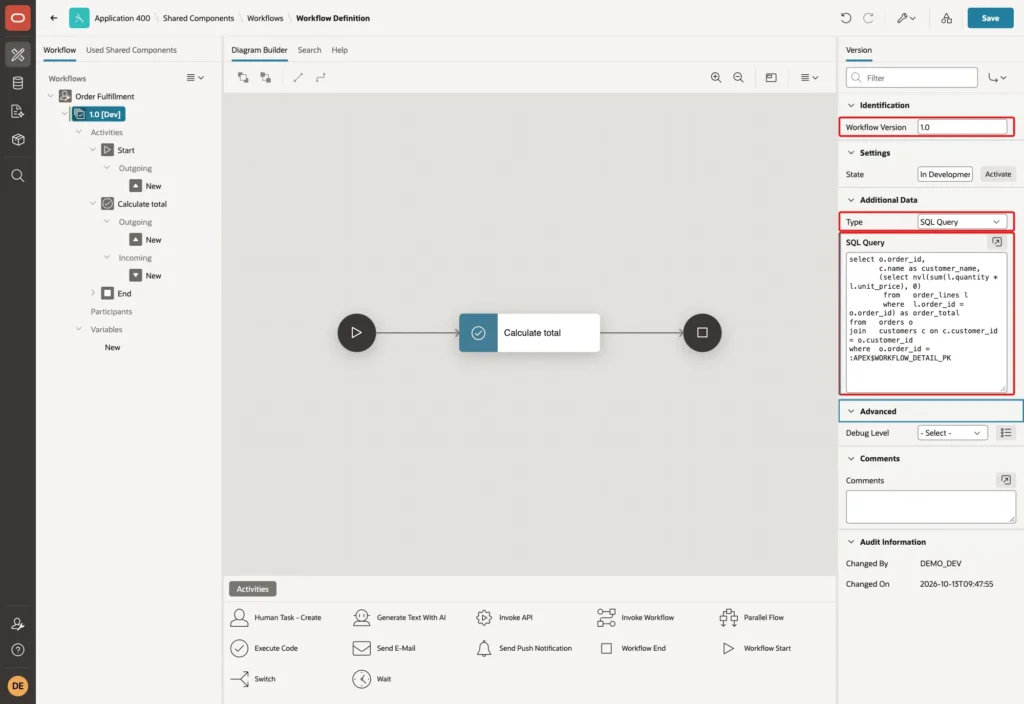Switch to the Search tab

309,50
